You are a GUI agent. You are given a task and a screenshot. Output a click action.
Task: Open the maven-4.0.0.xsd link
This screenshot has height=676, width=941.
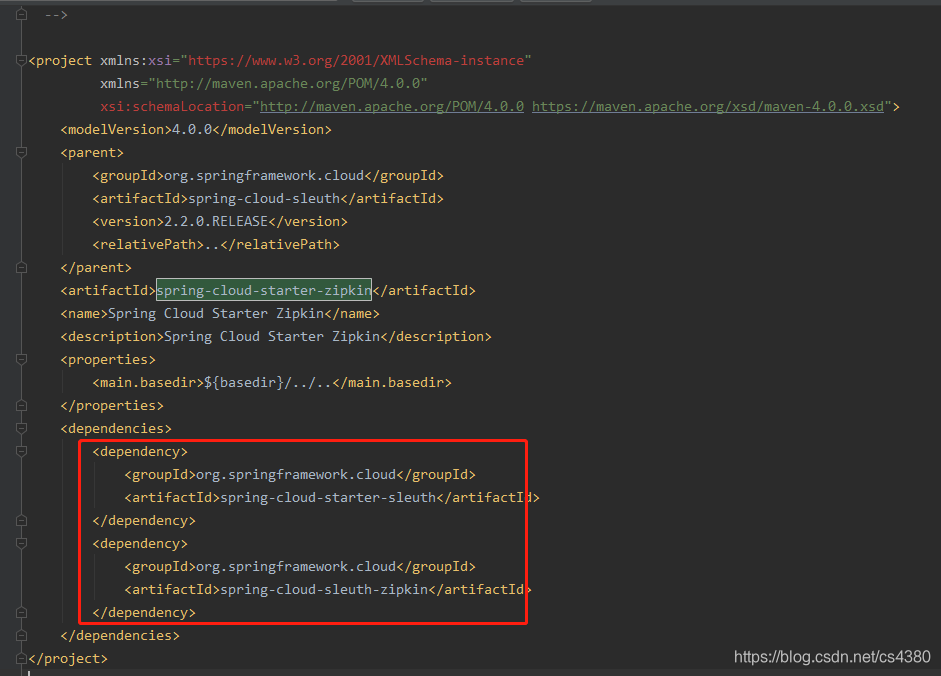(708, 107)
